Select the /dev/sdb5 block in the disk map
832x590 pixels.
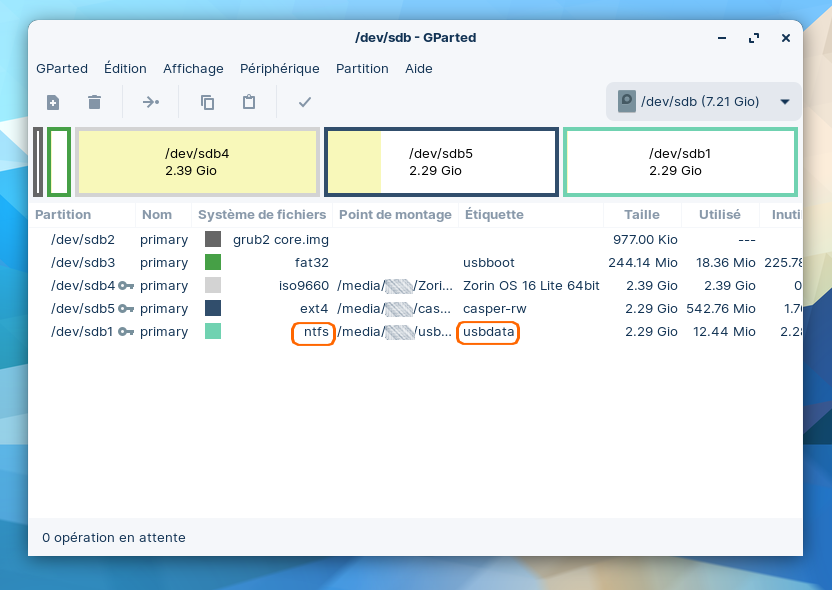click(441, 162)
